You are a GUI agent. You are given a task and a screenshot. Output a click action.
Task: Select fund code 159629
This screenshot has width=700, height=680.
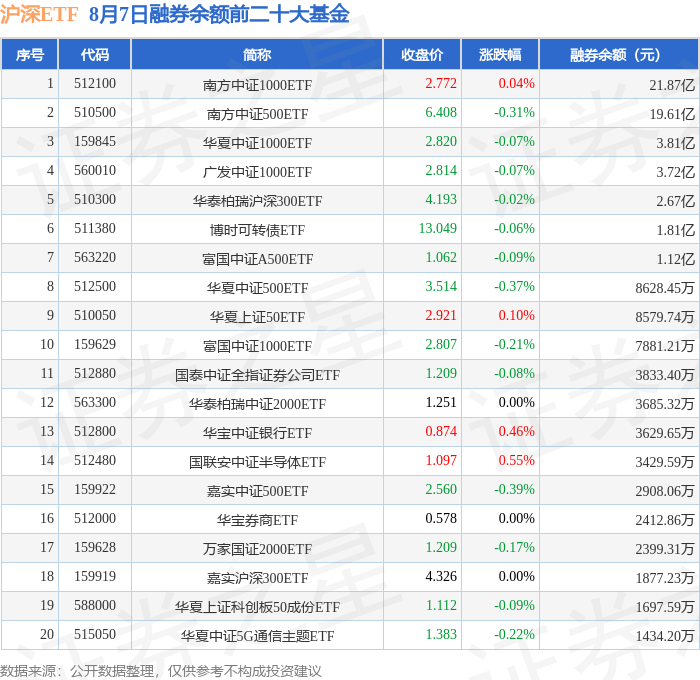(x=95, y=344)
